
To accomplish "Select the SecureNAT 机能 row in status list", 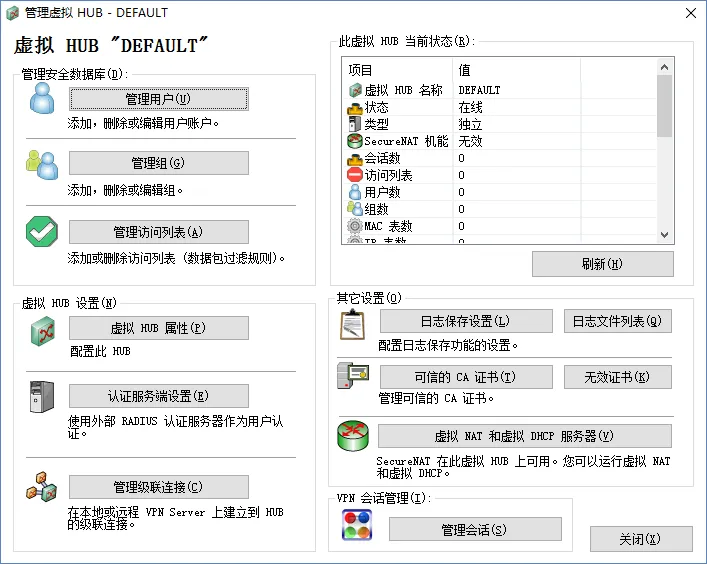I will coord(500,141).
